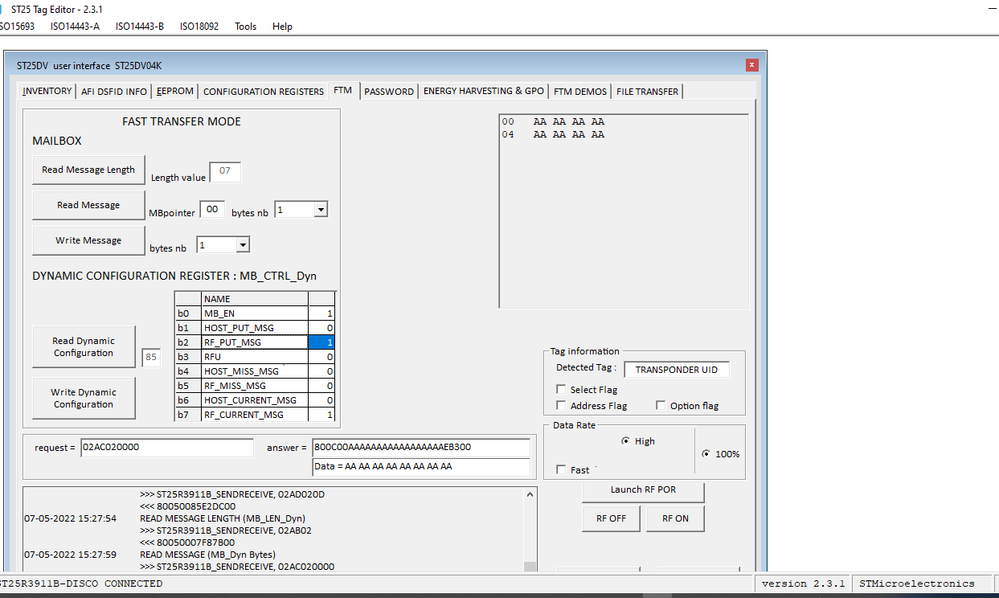Image resolution: width=999 pixels, height=598 pixels.
Task: Enable the Address Flag checkbox
Action: [561, 405]
